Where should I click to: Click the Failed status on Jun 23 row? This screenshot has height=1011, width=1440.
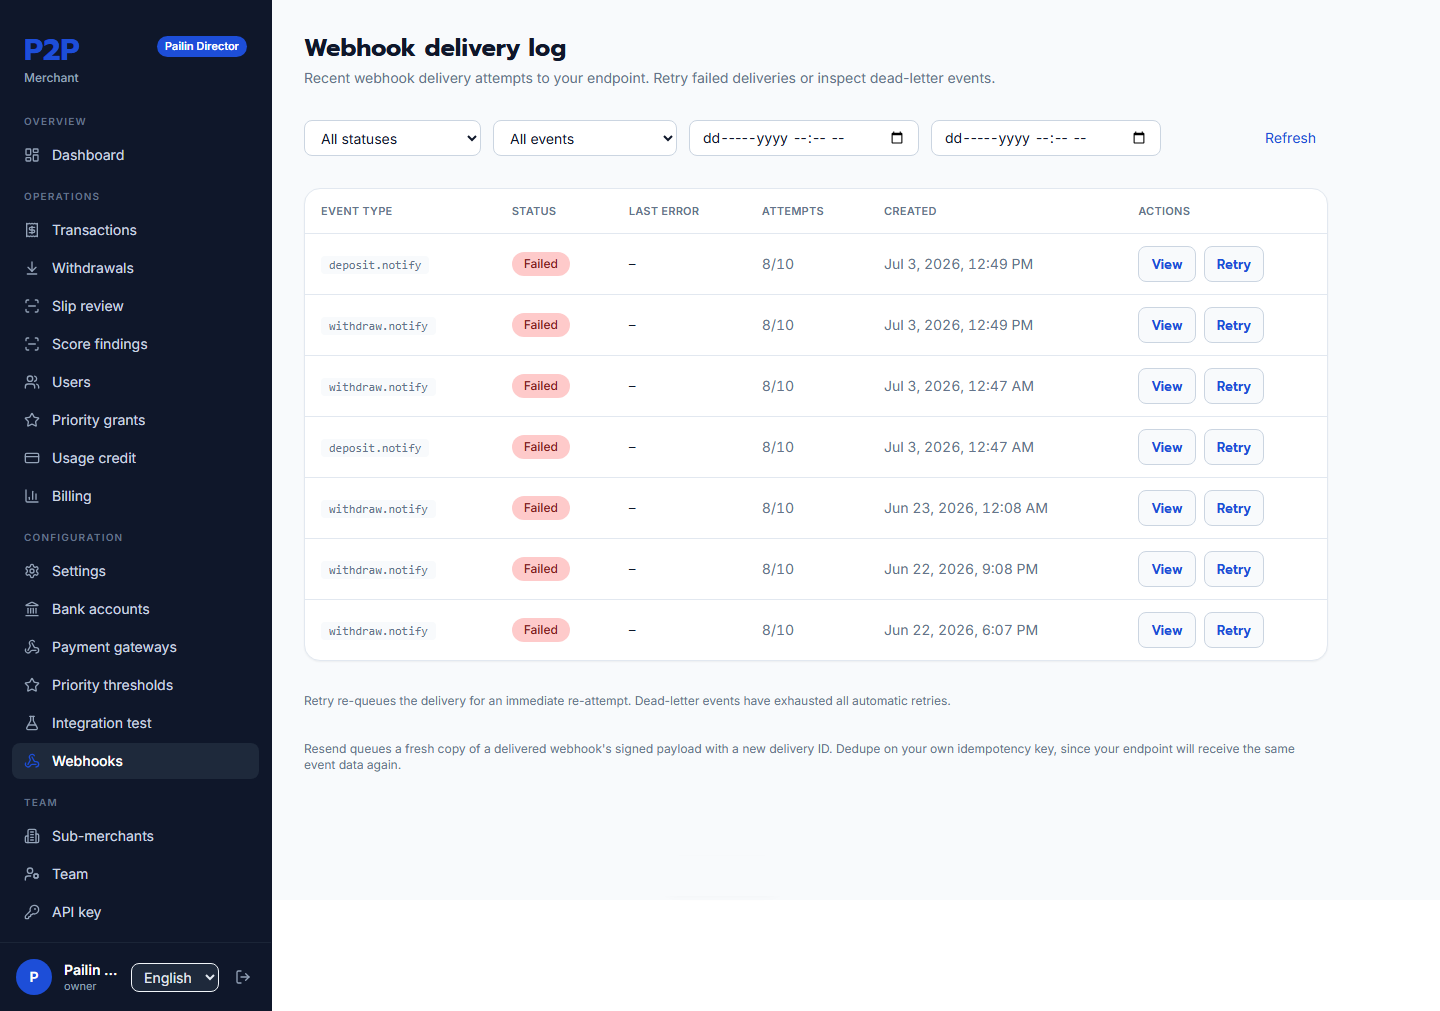[x=541, y=508]
